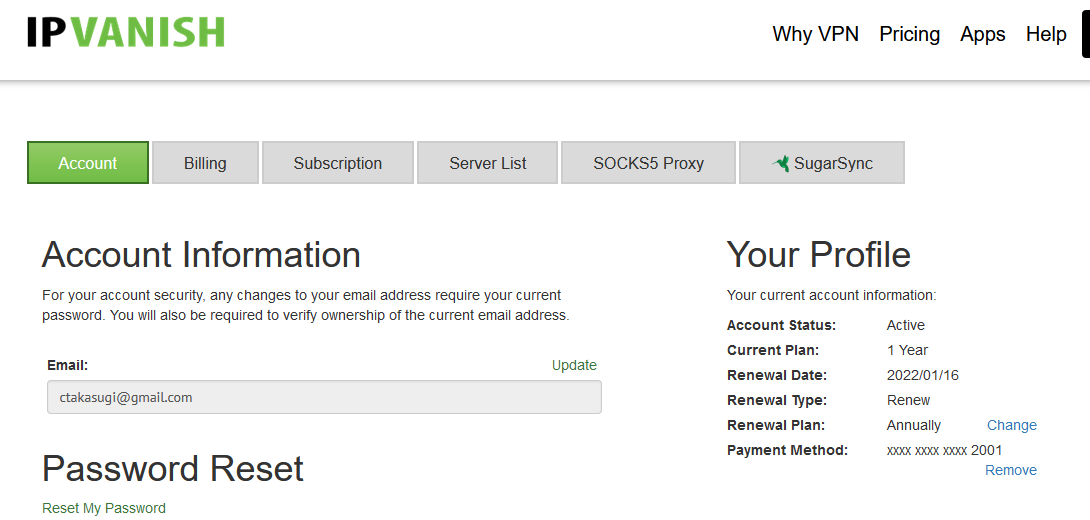Switch to the Billing tab
Viewport: 1090px width, 520px height.
click(x=205, y=163)
